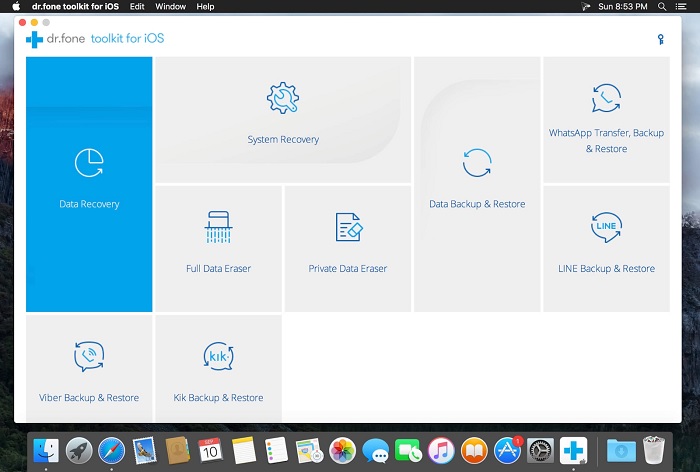Open the Window menu
The image size is (700, 472).
pos(170,7)
